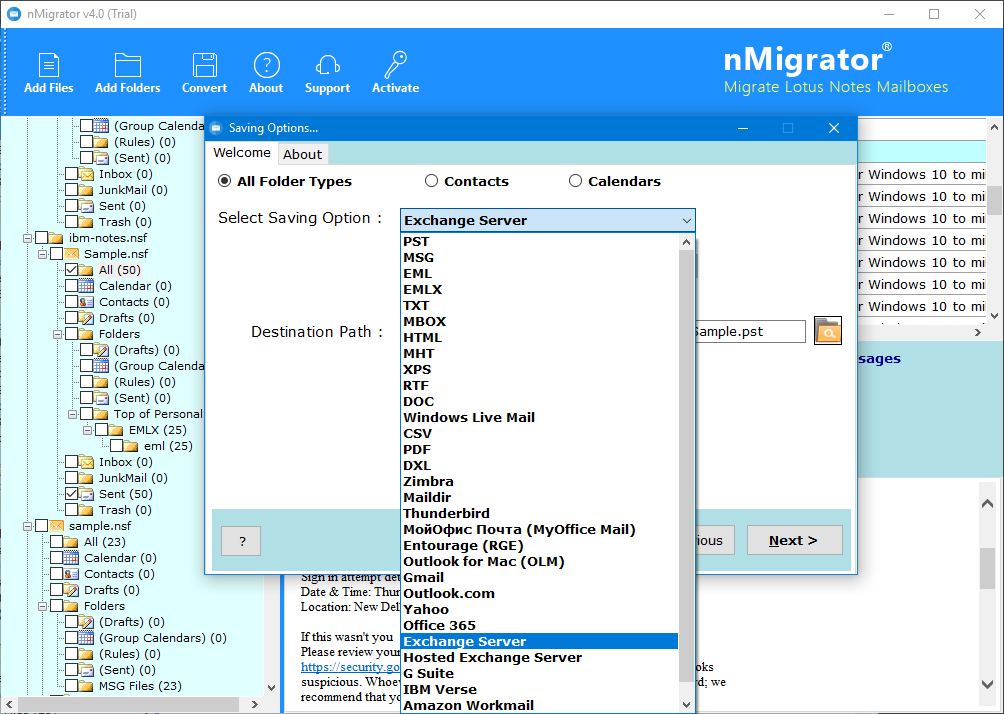
Task: Check the ibm-notes.nsf checkbox
Action: 42,238
